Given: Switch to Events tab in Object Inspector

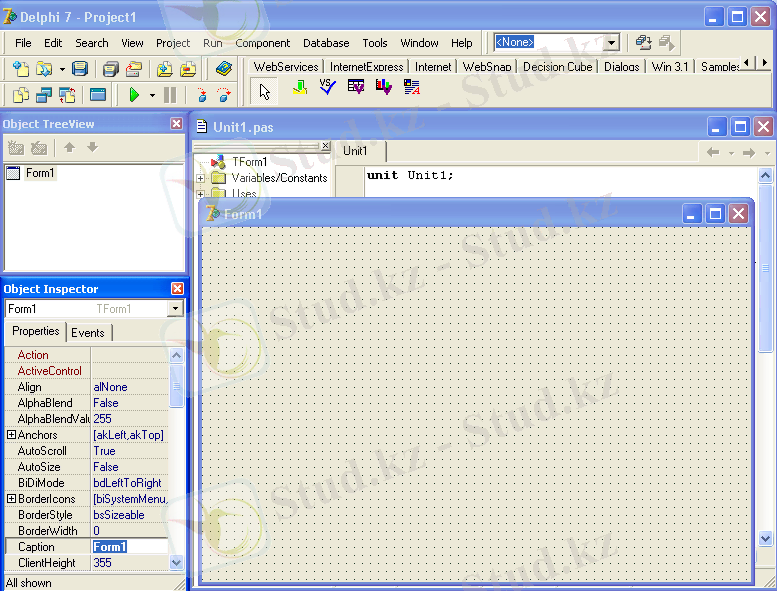Looking at the screenshot, I should [88, 333].
